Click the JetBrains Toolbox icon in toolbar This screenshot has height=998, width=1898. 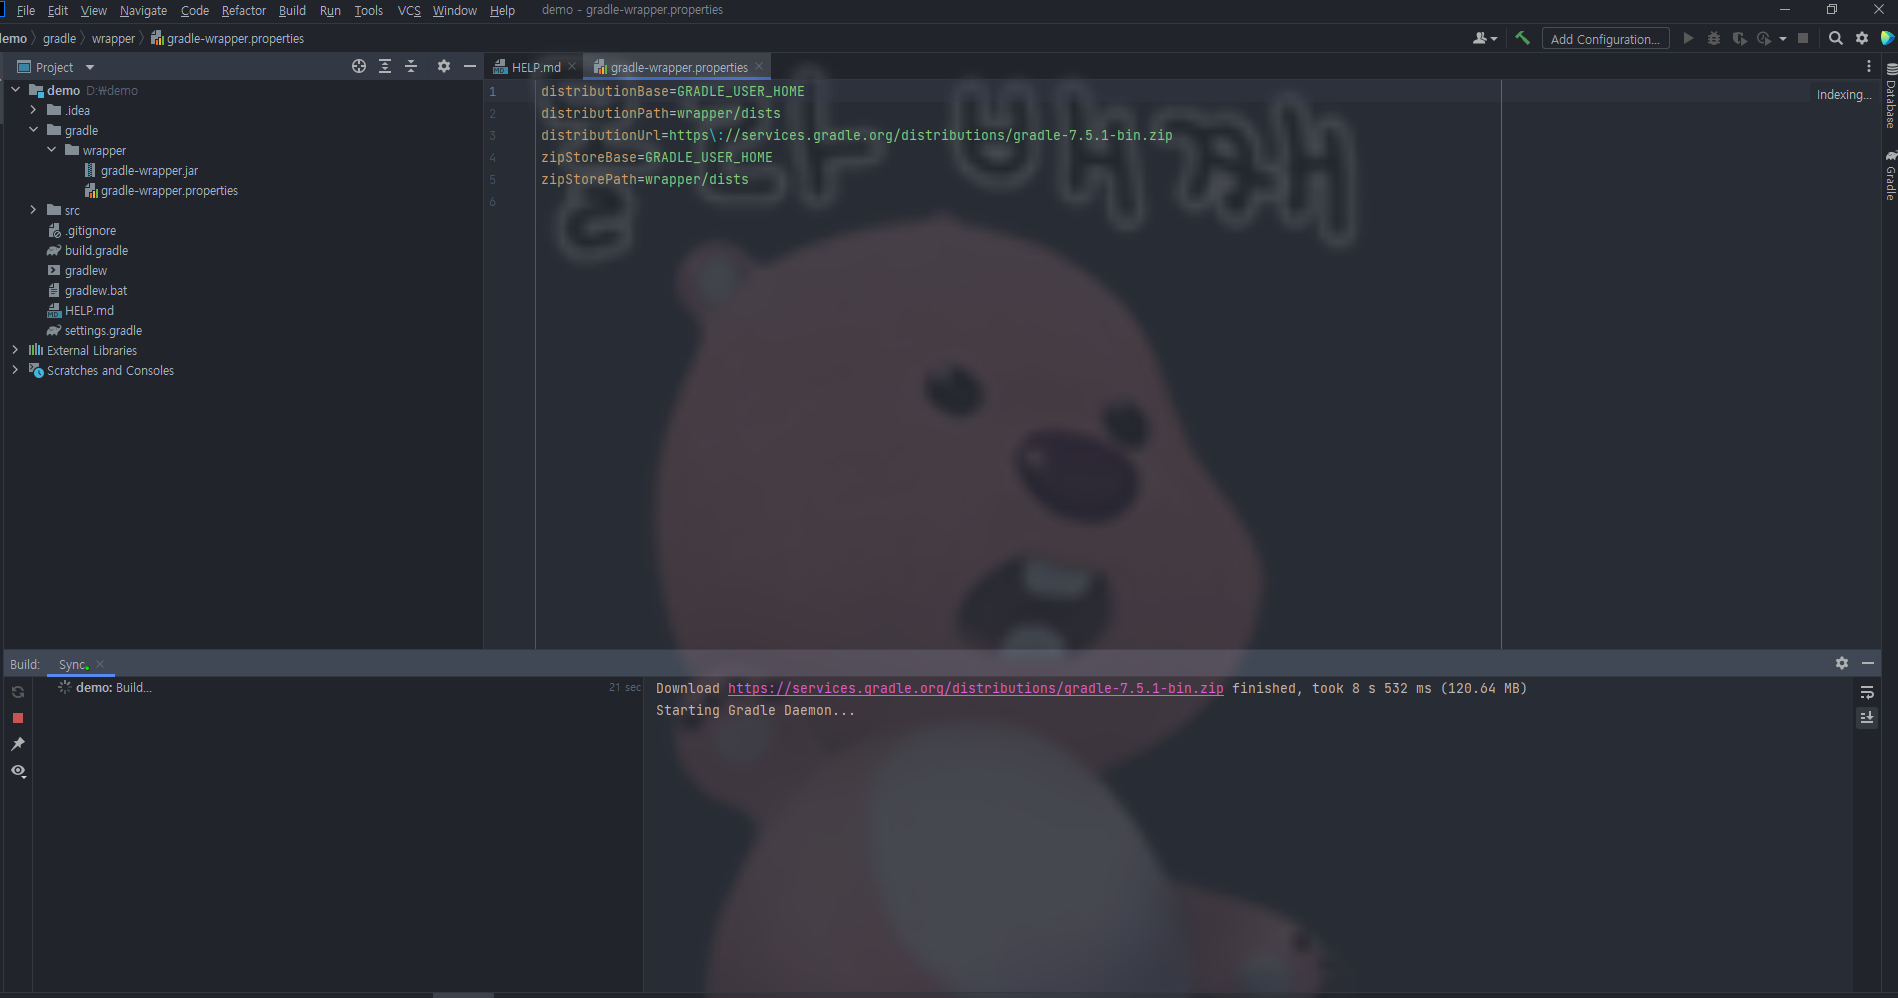click(x=1887, y=38)
